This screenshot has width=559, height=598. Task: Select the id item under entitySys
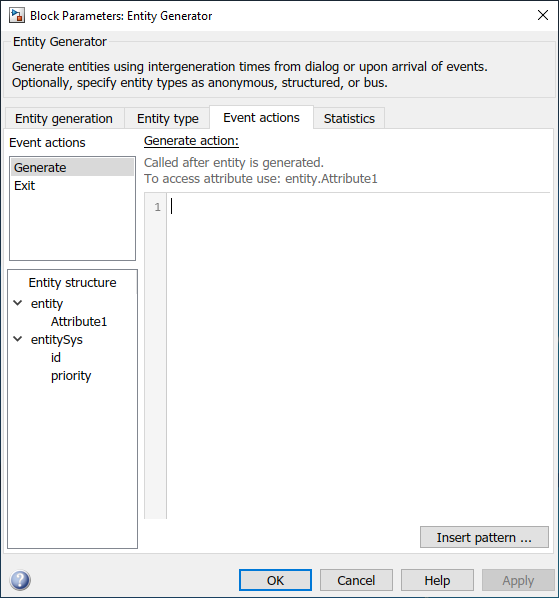coord(56,357)
